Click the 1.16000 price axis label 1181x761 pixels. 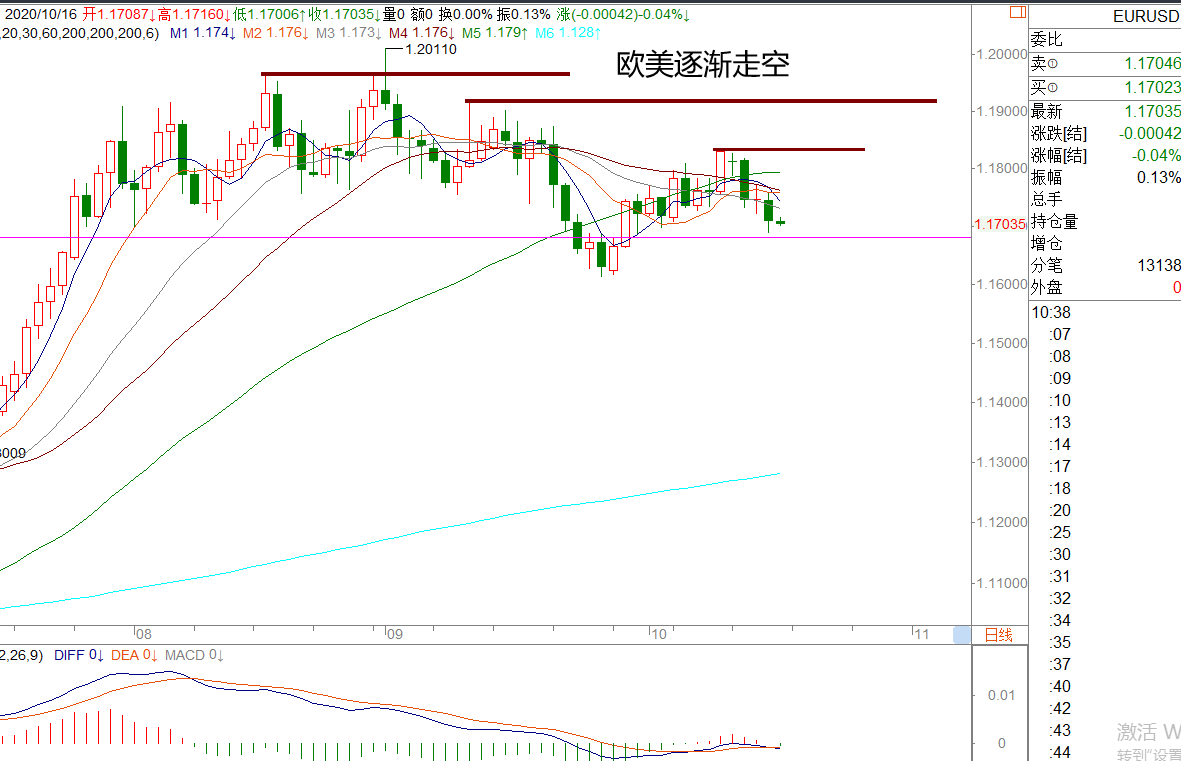tap(1002, 285)
